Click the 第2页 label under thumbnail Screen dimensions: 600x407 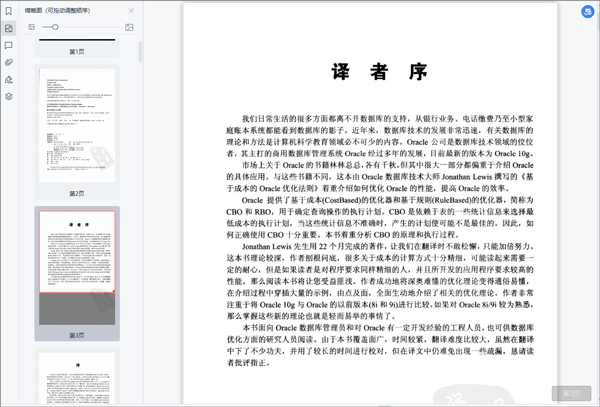click(x=77, y=194)
